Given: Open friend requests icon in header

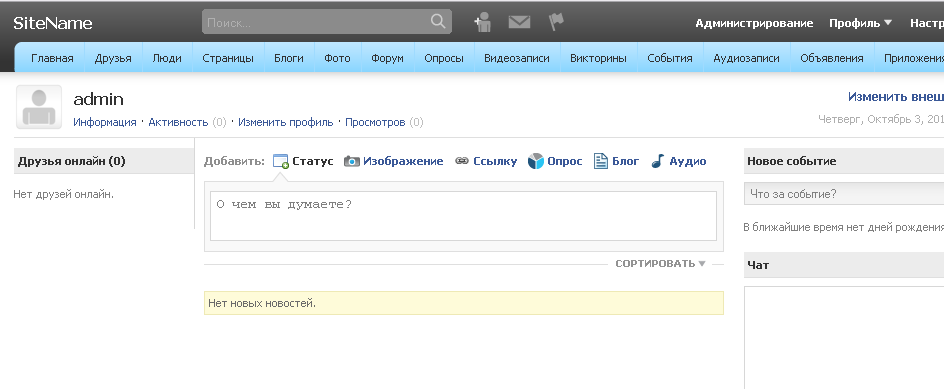Looking at the screenshot, I should click(482, 22).
